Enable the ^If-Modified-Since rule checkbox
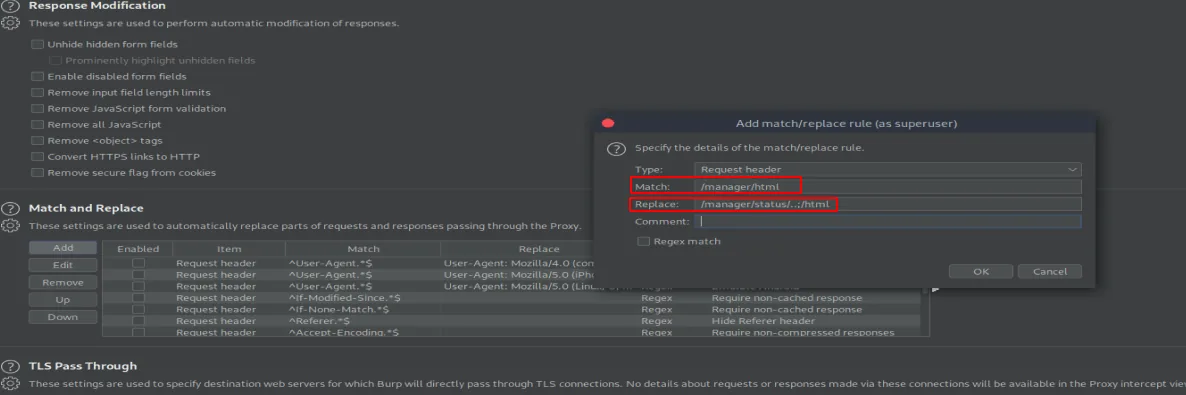The height and width of the screenshot is (395, 1186). 138,298
